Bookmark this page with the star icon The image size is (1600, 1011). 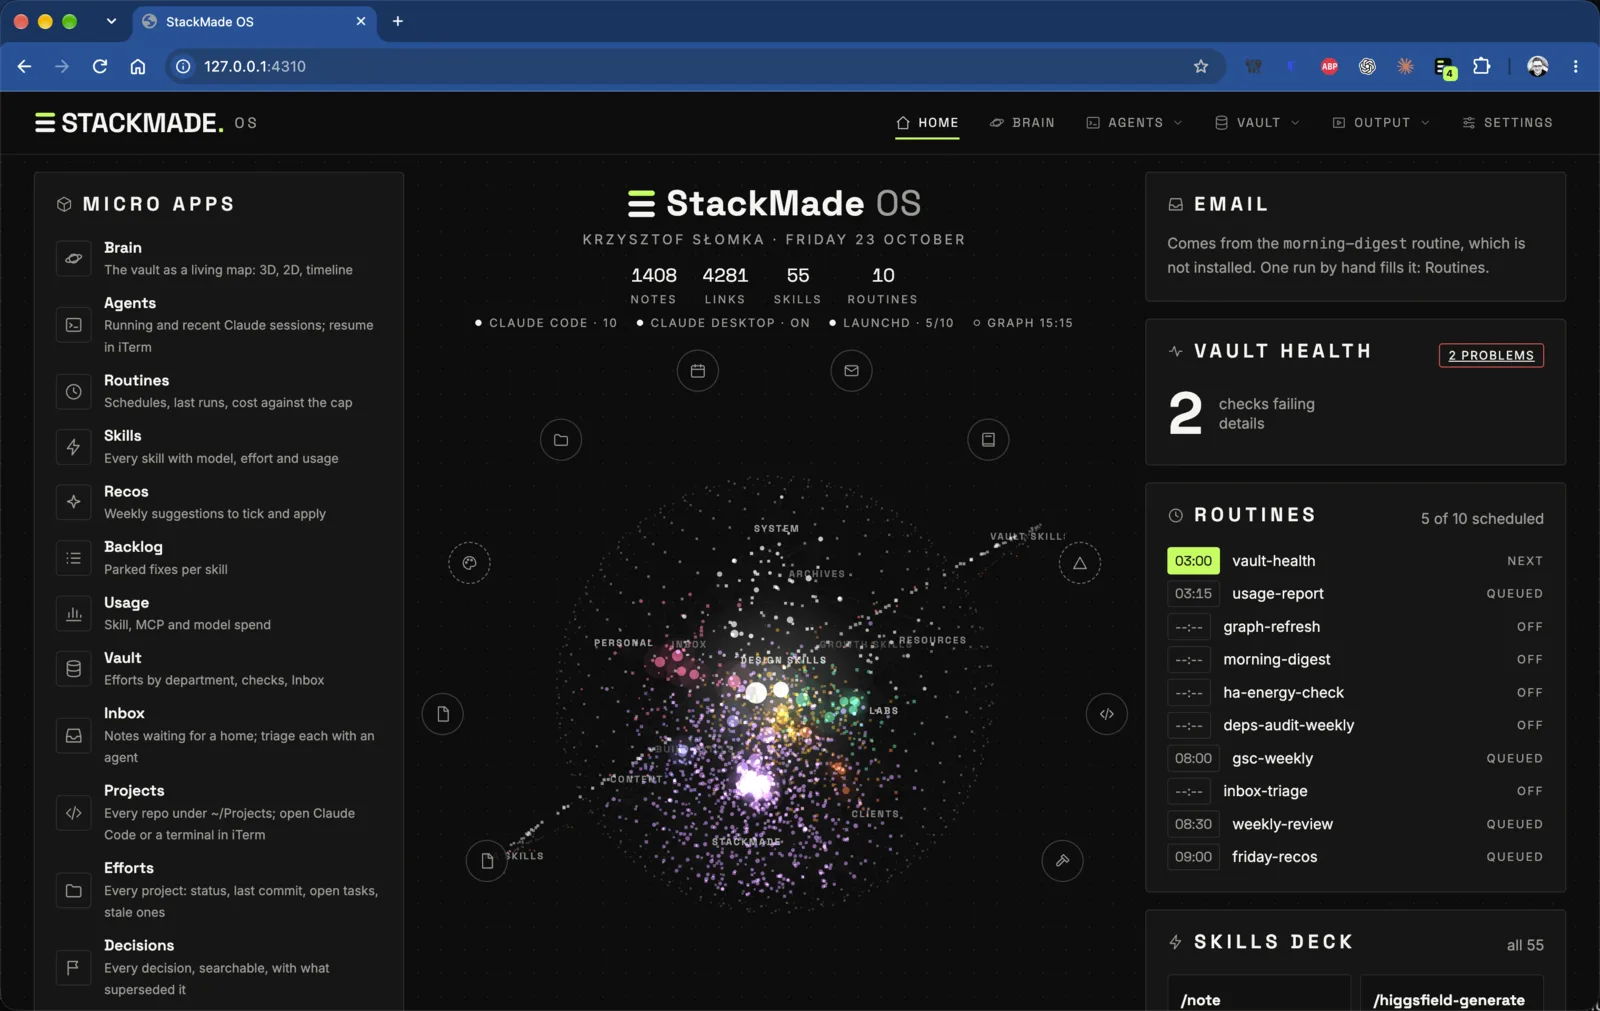1201,66
